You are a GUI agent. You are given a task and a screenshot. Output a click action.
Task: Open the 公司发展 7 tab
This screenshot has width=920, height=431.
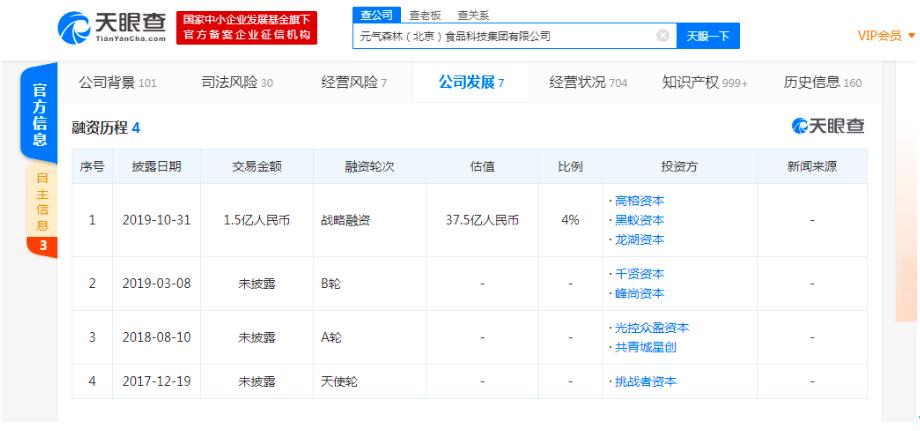point(471,83)
